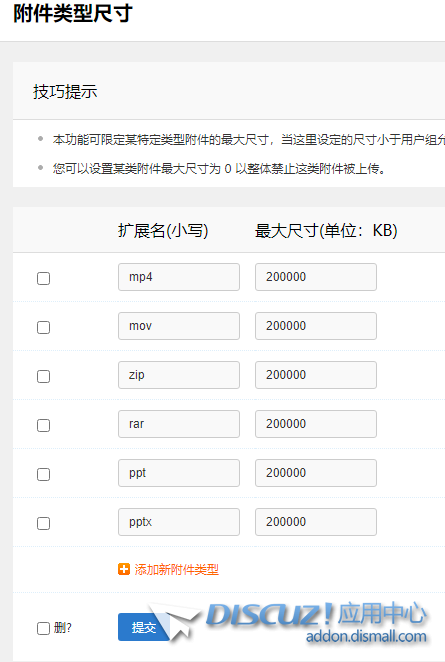Viewport: 445px width, 662px height.
Task: Click the max size field for pptx
Action: point(316,522)
